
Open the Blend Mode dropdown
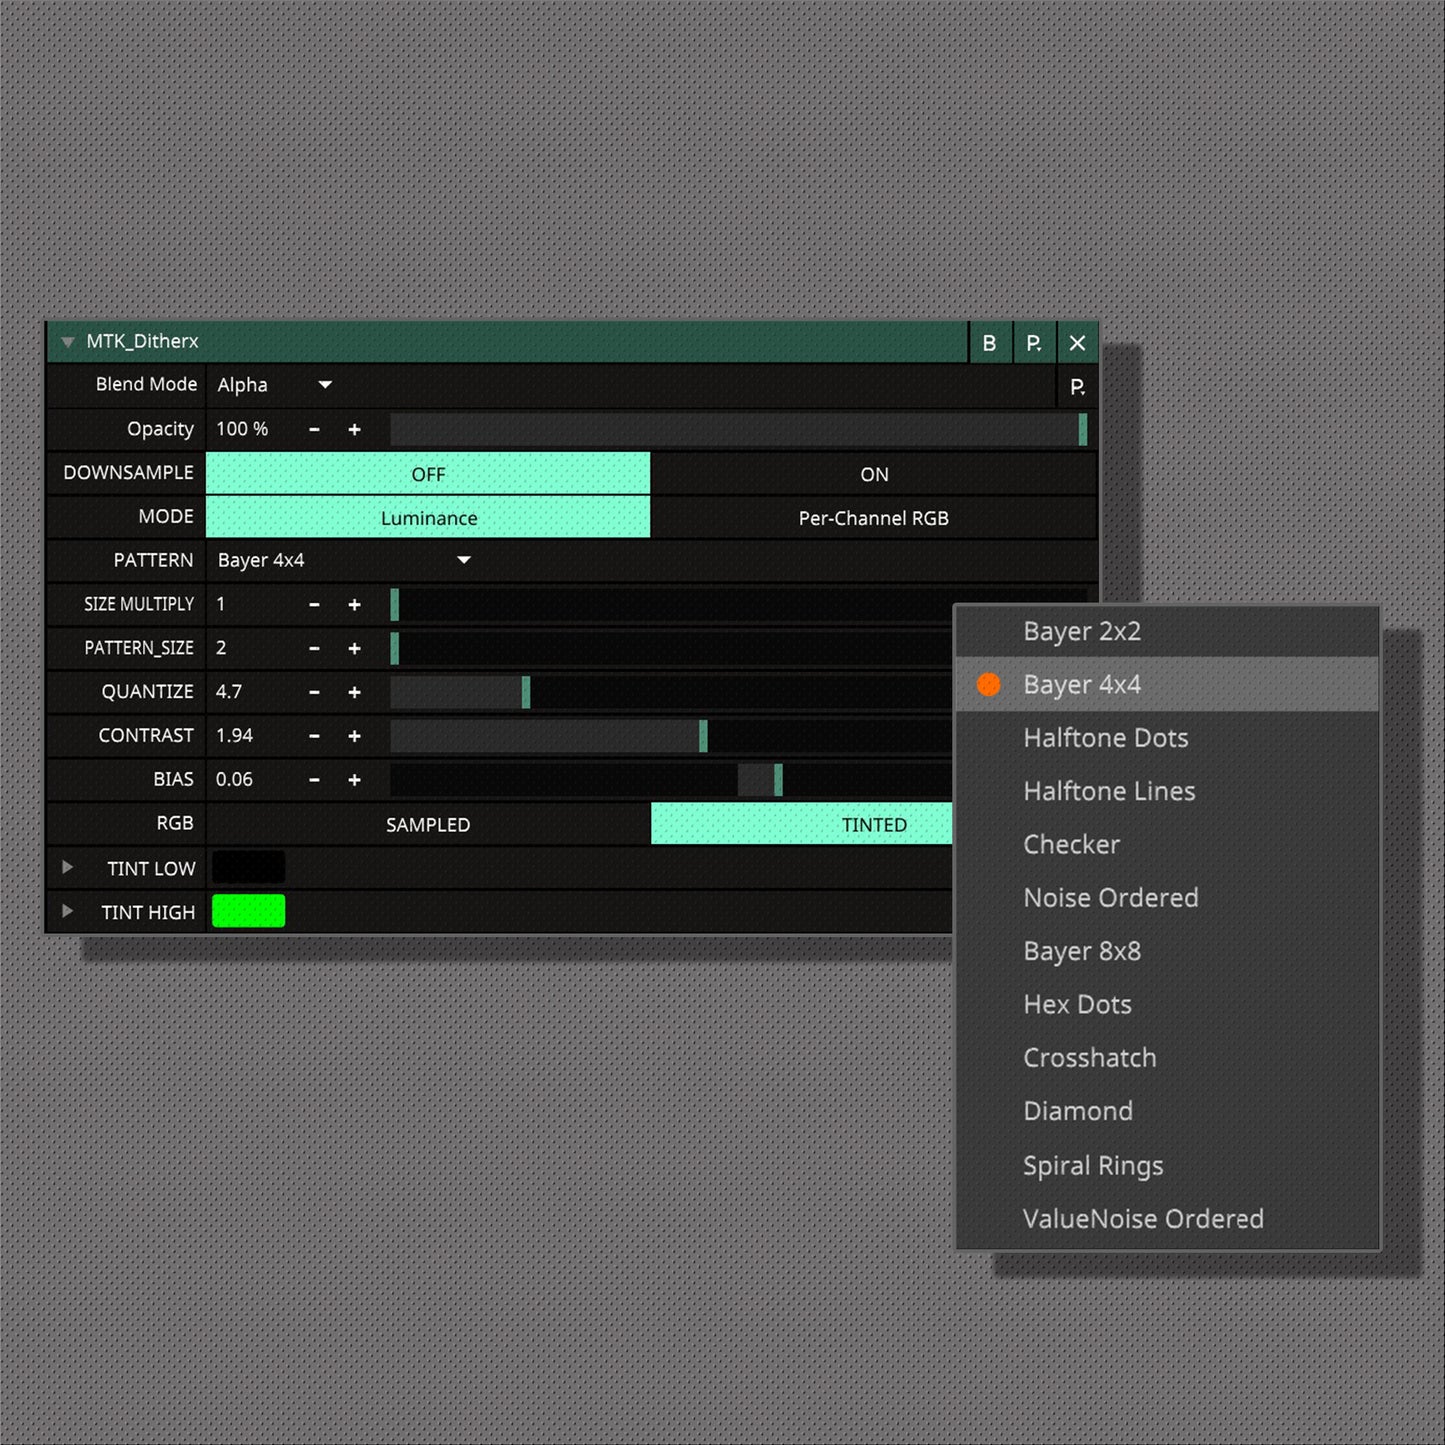pos(325,385)
